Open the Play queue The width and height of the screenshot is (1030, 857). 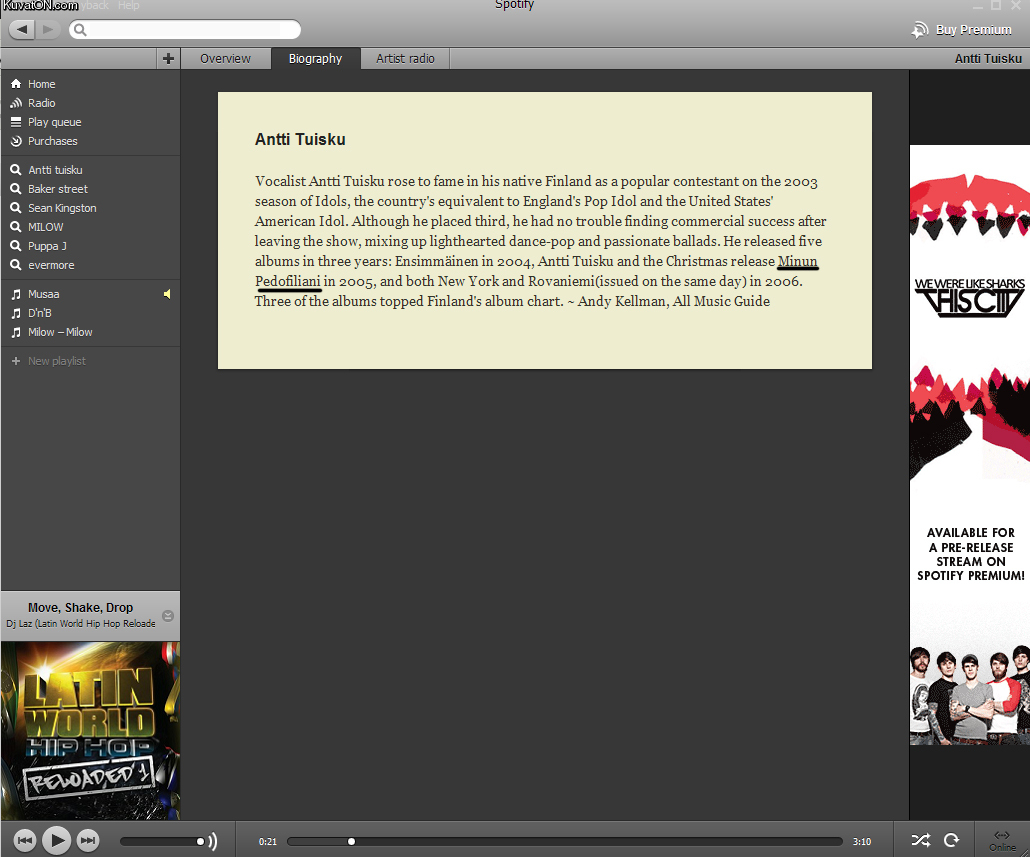[x=54, y=122]
